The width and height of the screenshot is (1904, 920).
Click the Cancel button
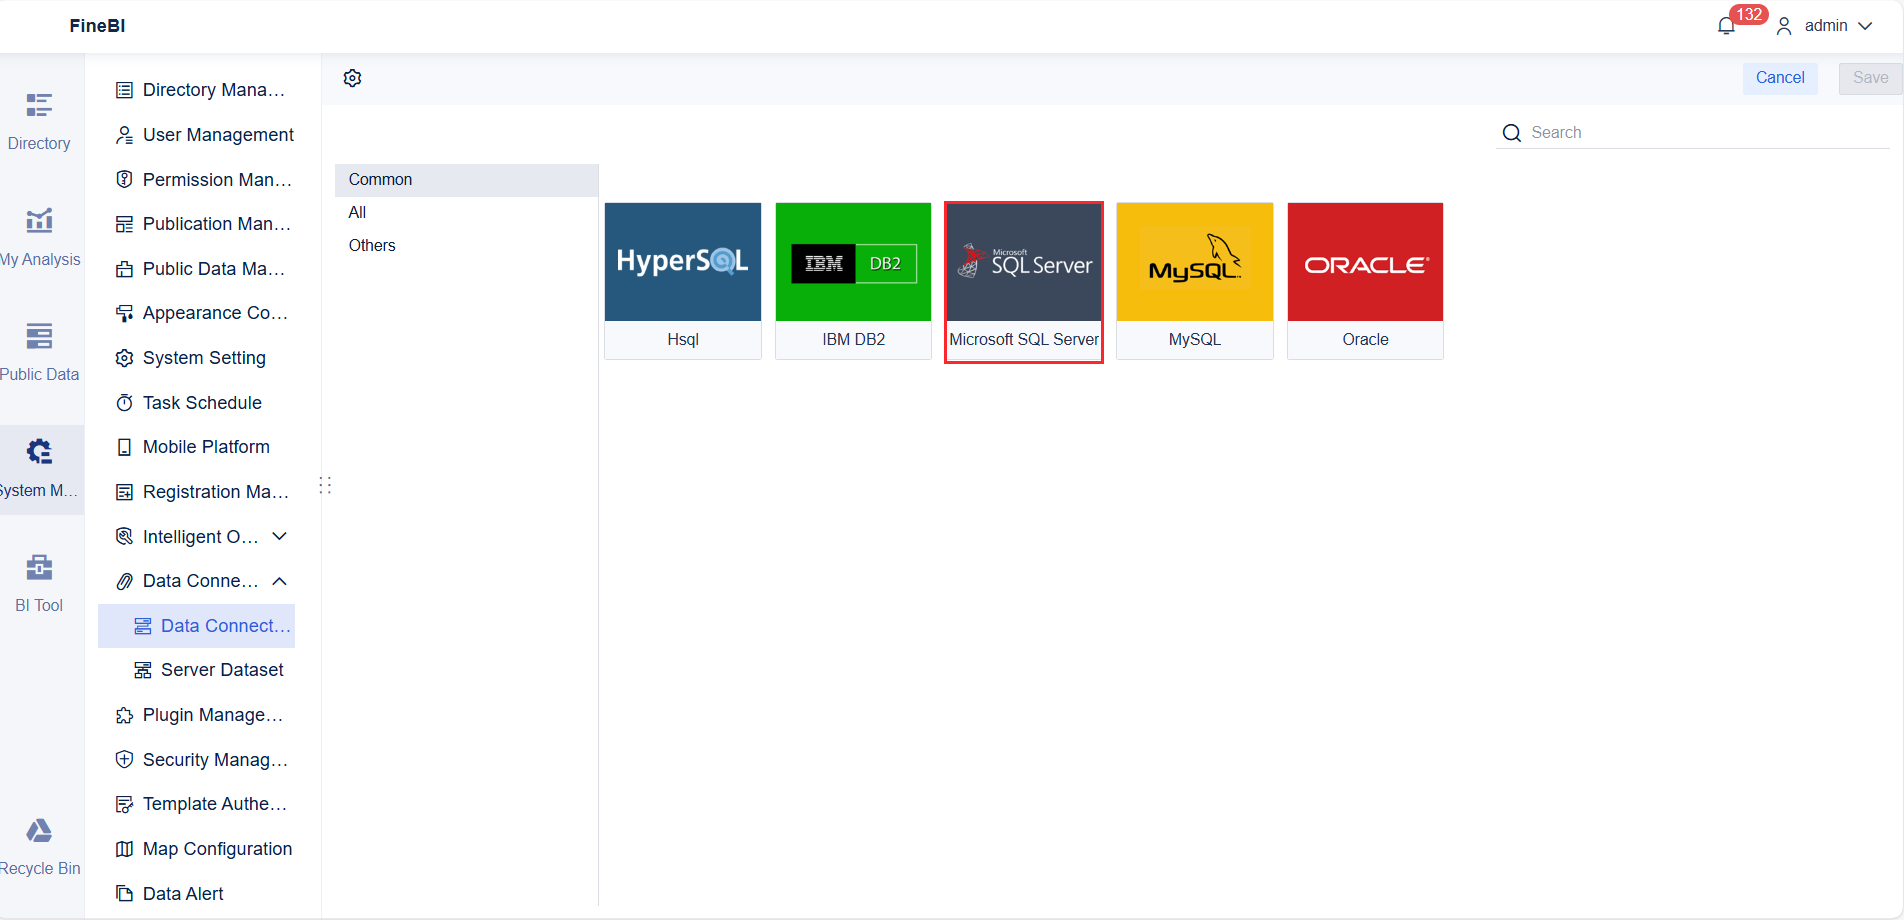(x=1780, y=78)
